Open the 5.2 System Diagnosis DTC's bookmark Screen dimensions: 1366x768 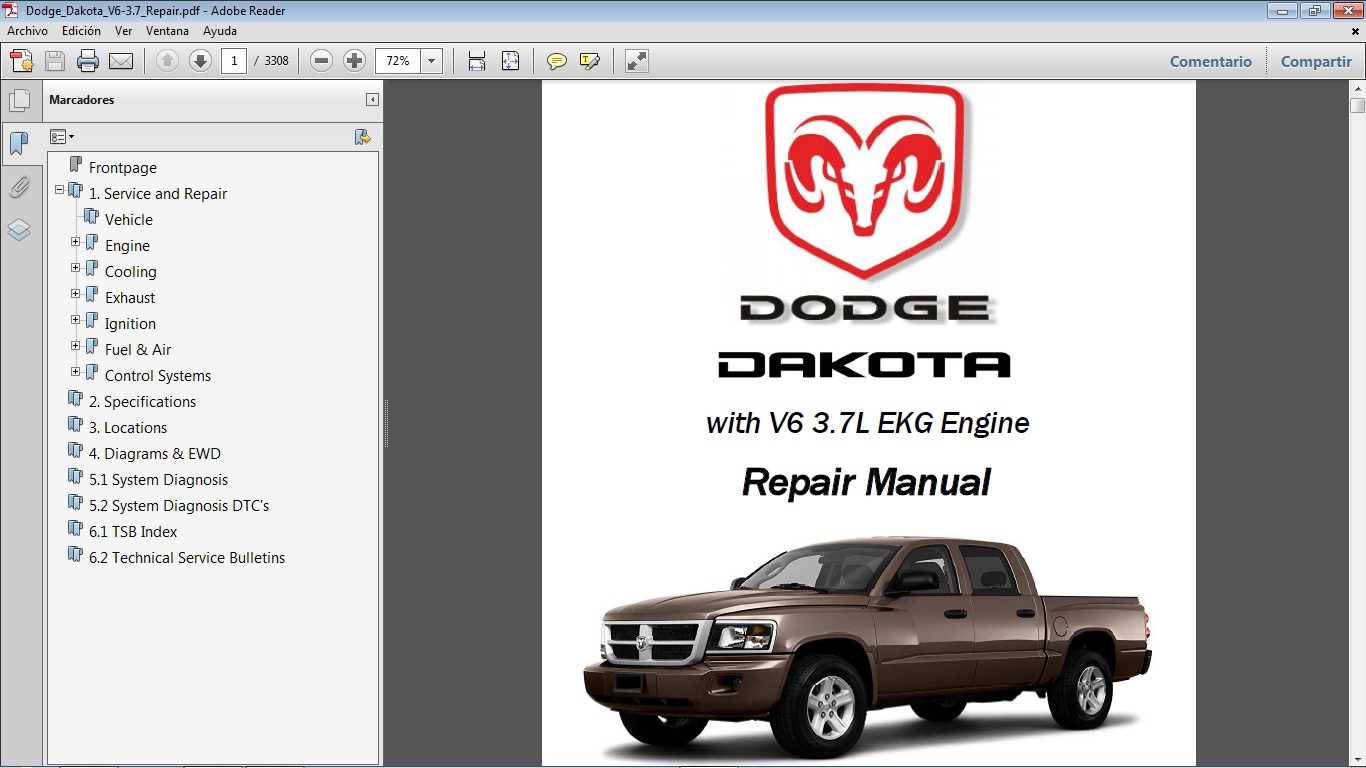click(x=179, y=506)
